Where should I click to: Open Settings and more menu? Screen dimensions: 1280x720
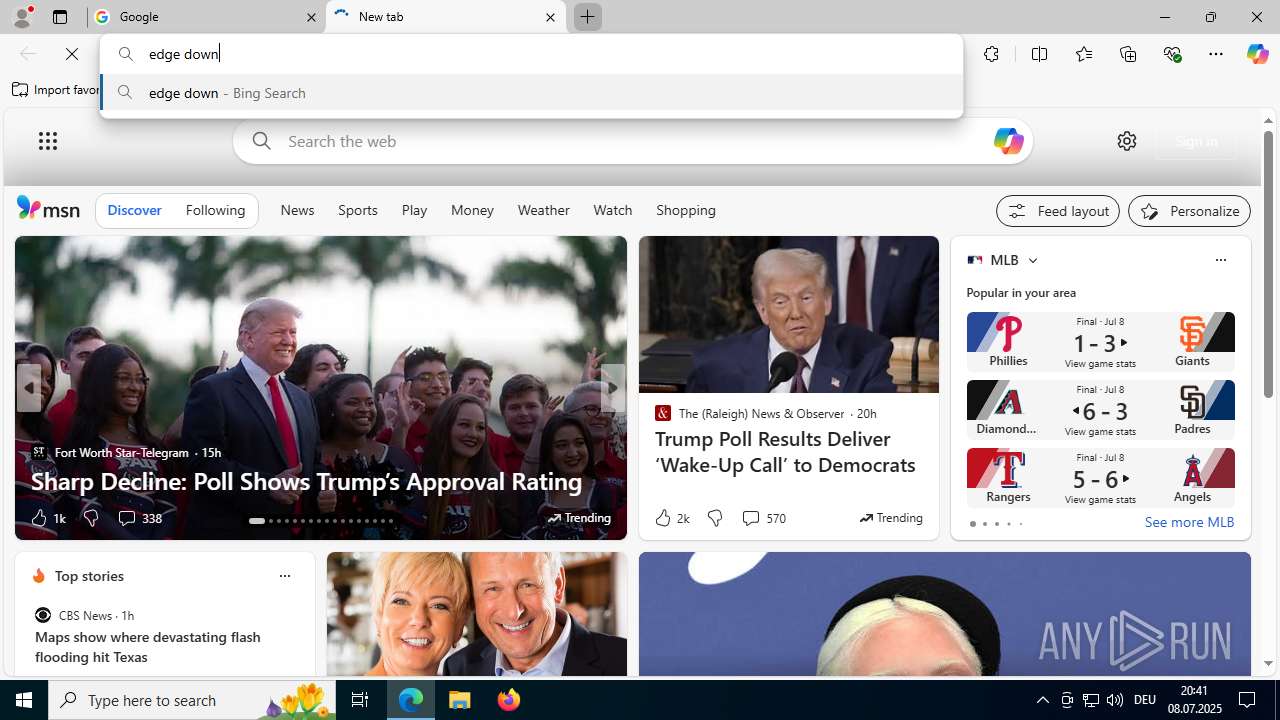point(1216,54)
